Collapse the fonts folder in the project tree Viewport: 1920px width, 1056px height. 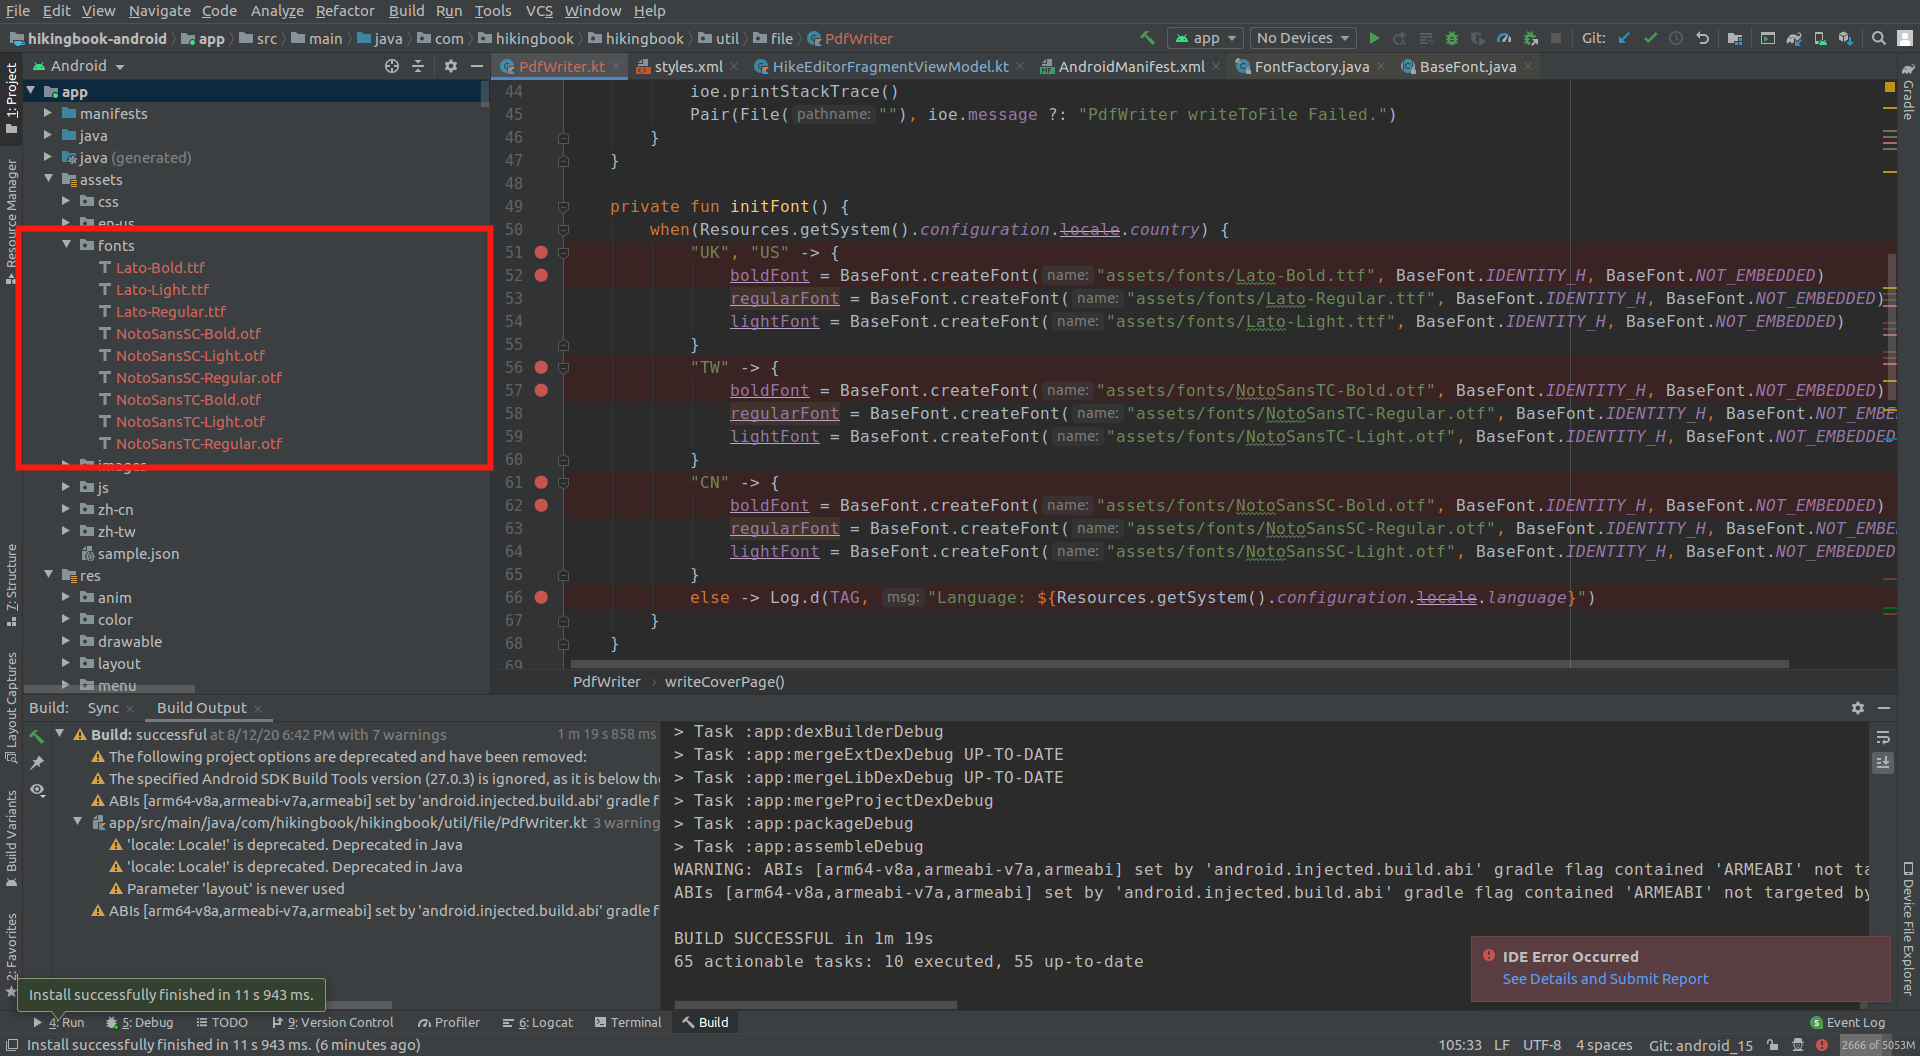(66, 245)
